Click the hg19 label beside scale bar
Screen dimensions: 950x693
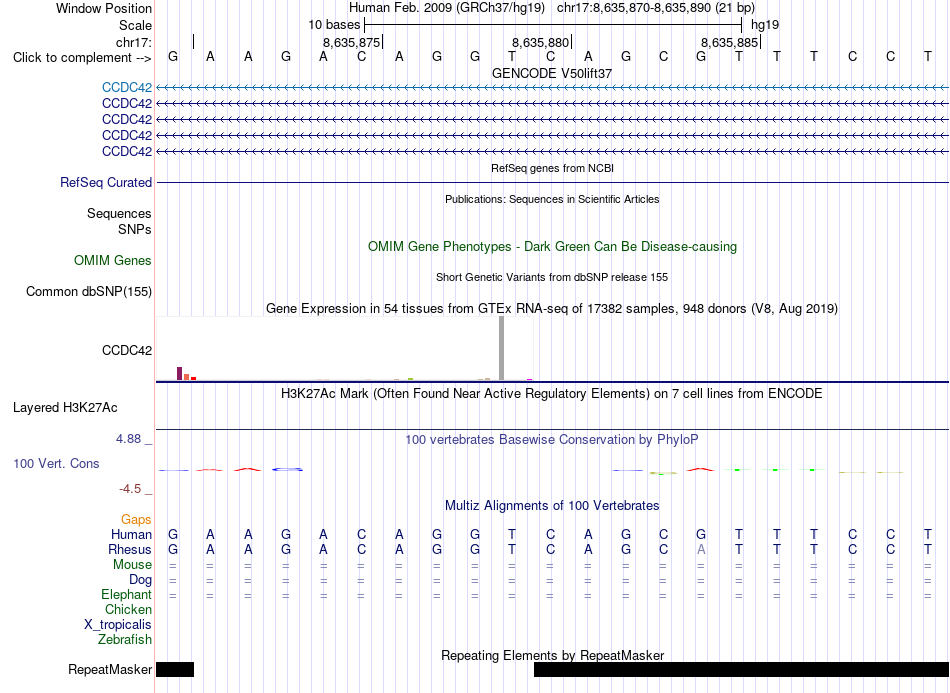tap(765, 25)
